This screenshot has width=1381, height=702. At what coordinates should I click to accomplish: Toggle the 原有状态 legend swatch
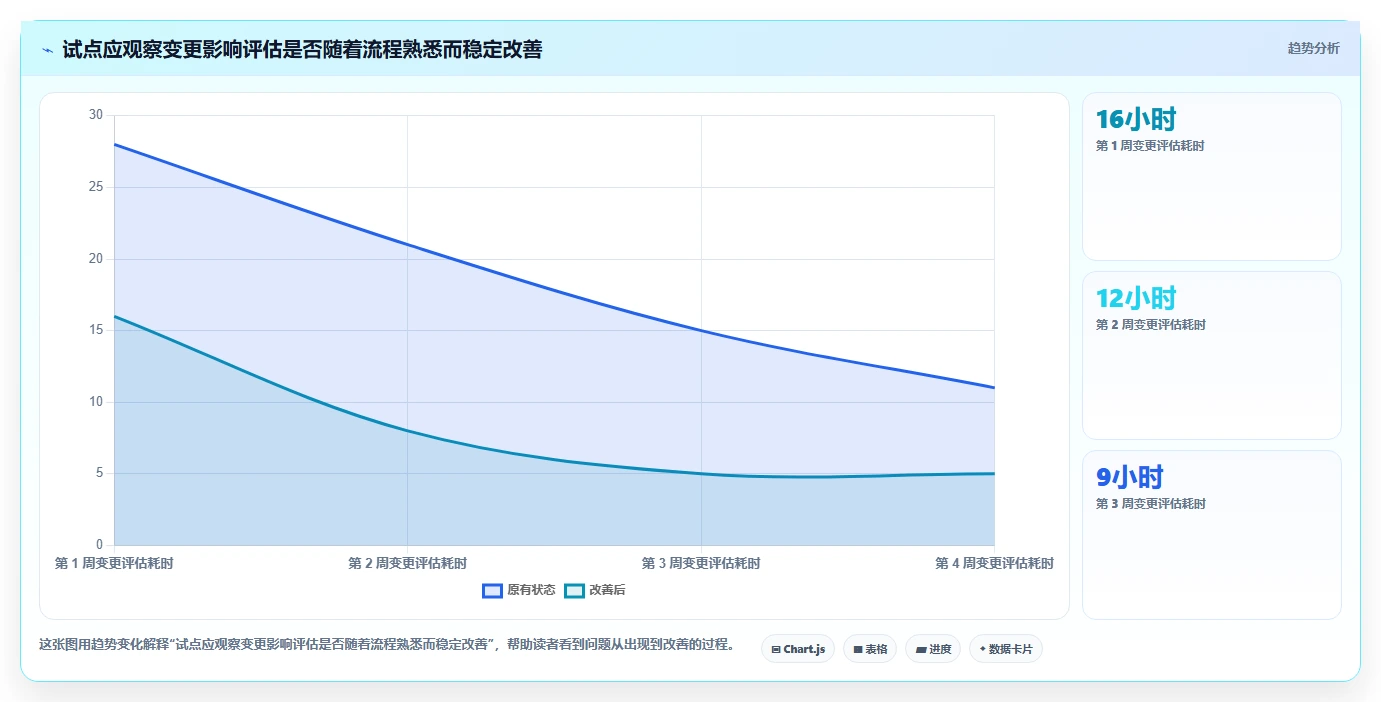pyautogui.click(x=492, y=591)
